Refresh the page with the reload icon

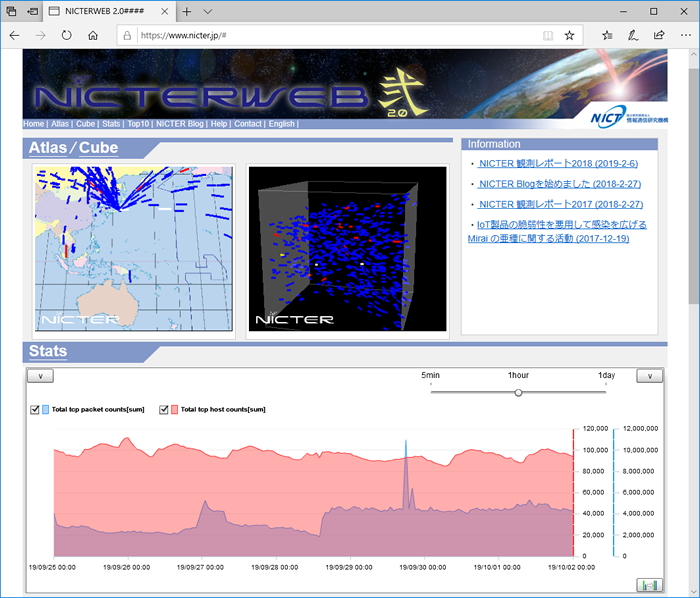point(66,35)
